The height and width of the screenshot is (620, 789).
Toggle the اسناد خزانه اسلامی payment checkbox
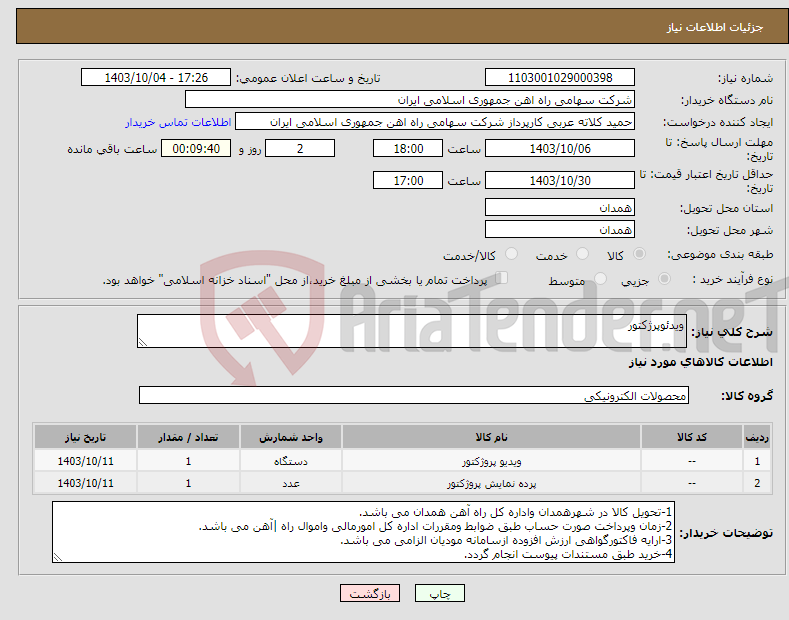click(502, 278)
